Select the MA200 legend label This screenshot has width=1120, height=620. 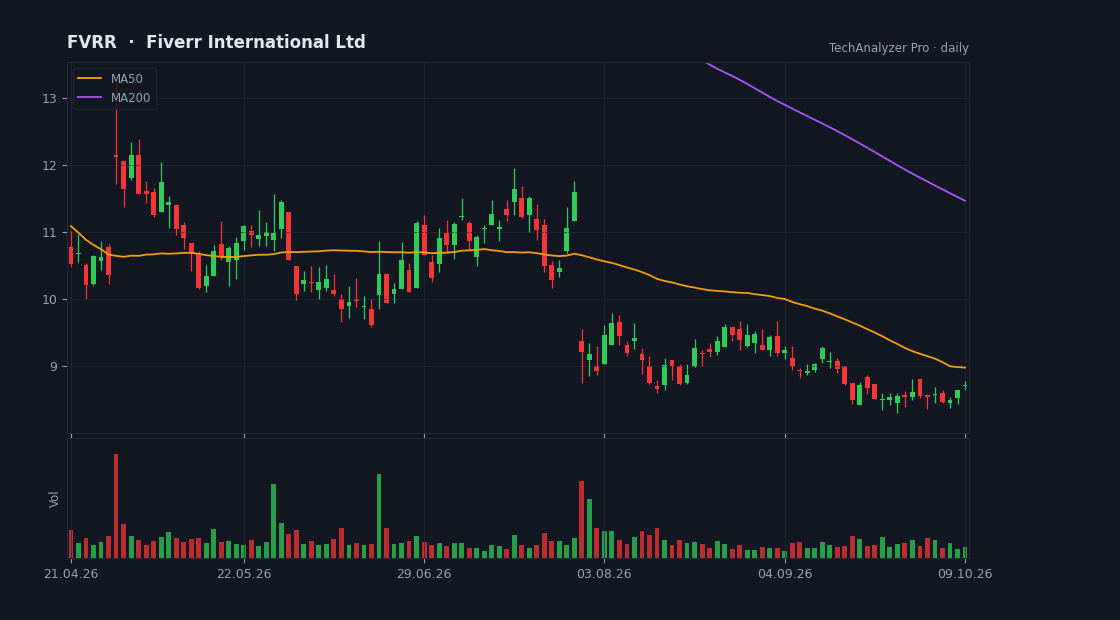point(130,98)
